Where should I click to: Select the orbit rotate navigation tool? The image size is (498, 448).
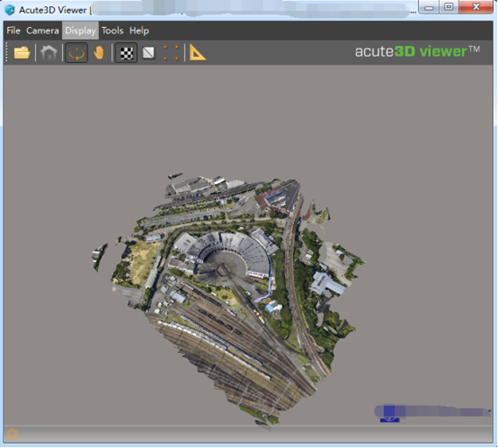[x=77, y=53]
